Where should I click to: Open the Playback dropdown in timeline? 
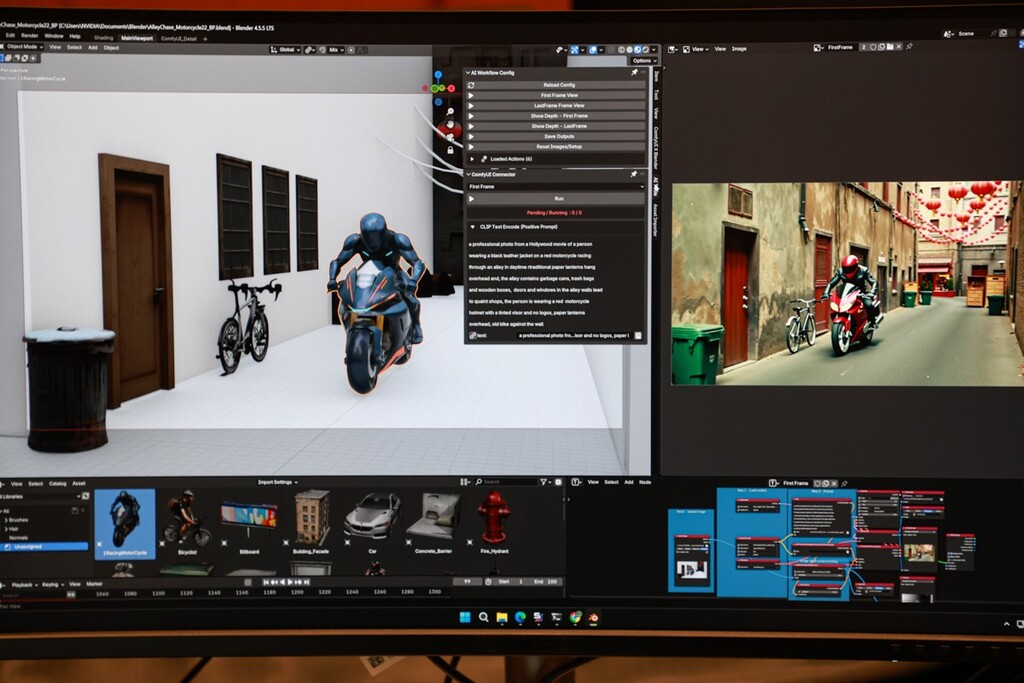pos(25,584)
